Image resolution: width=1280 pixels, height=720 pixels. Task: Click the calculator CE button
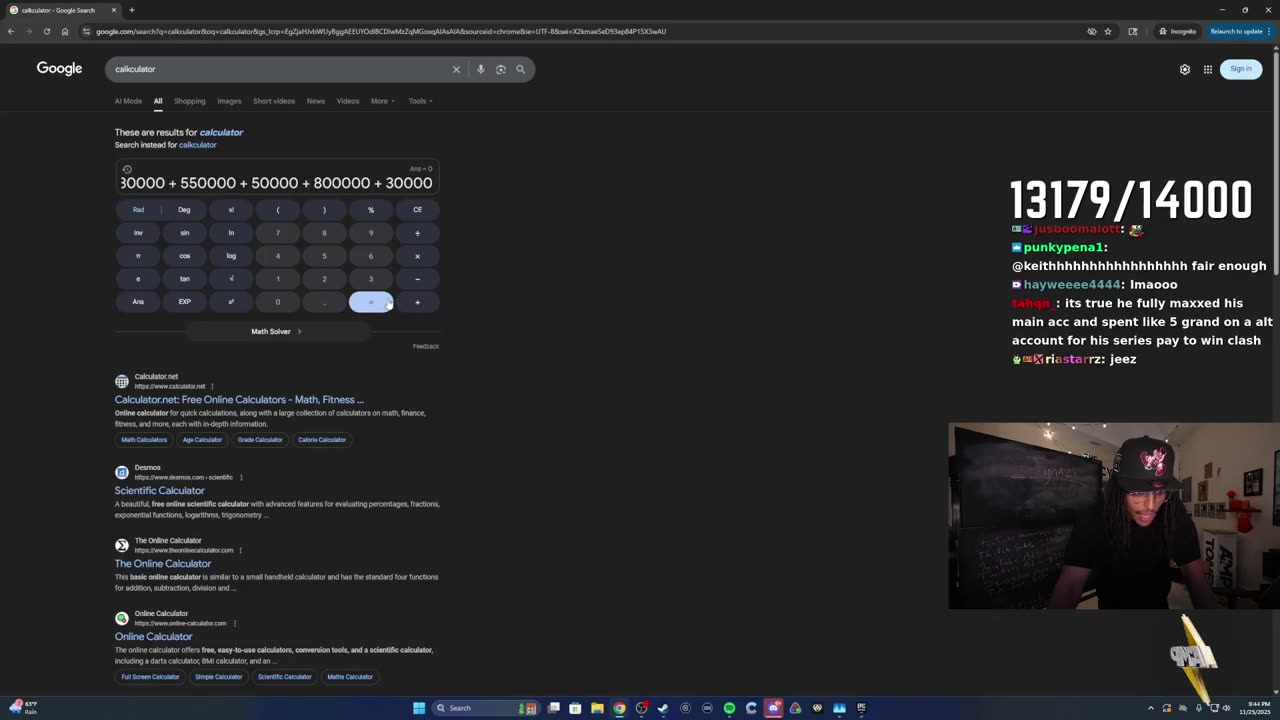[417, 210]
